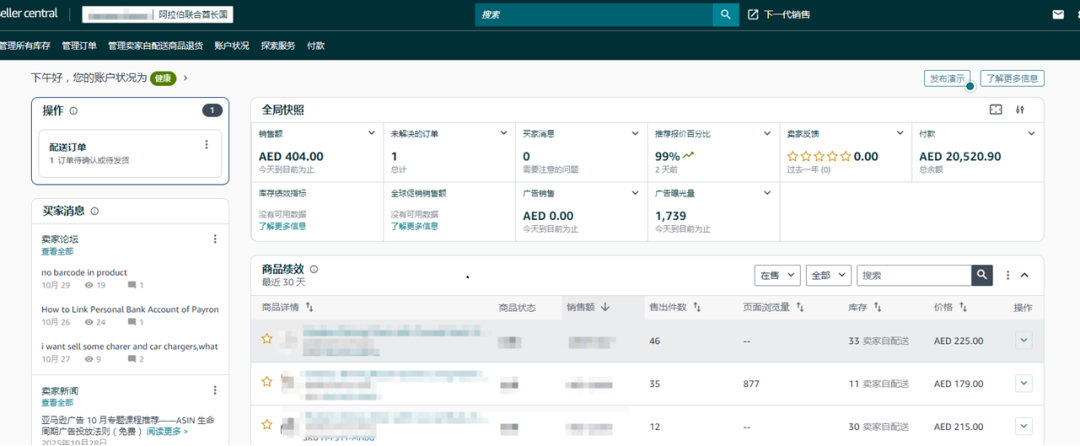The height and width of the screenshot is (446, 1080).
Task: Open three-dot menu on 配送订单 card
Action: click(207, 145)
